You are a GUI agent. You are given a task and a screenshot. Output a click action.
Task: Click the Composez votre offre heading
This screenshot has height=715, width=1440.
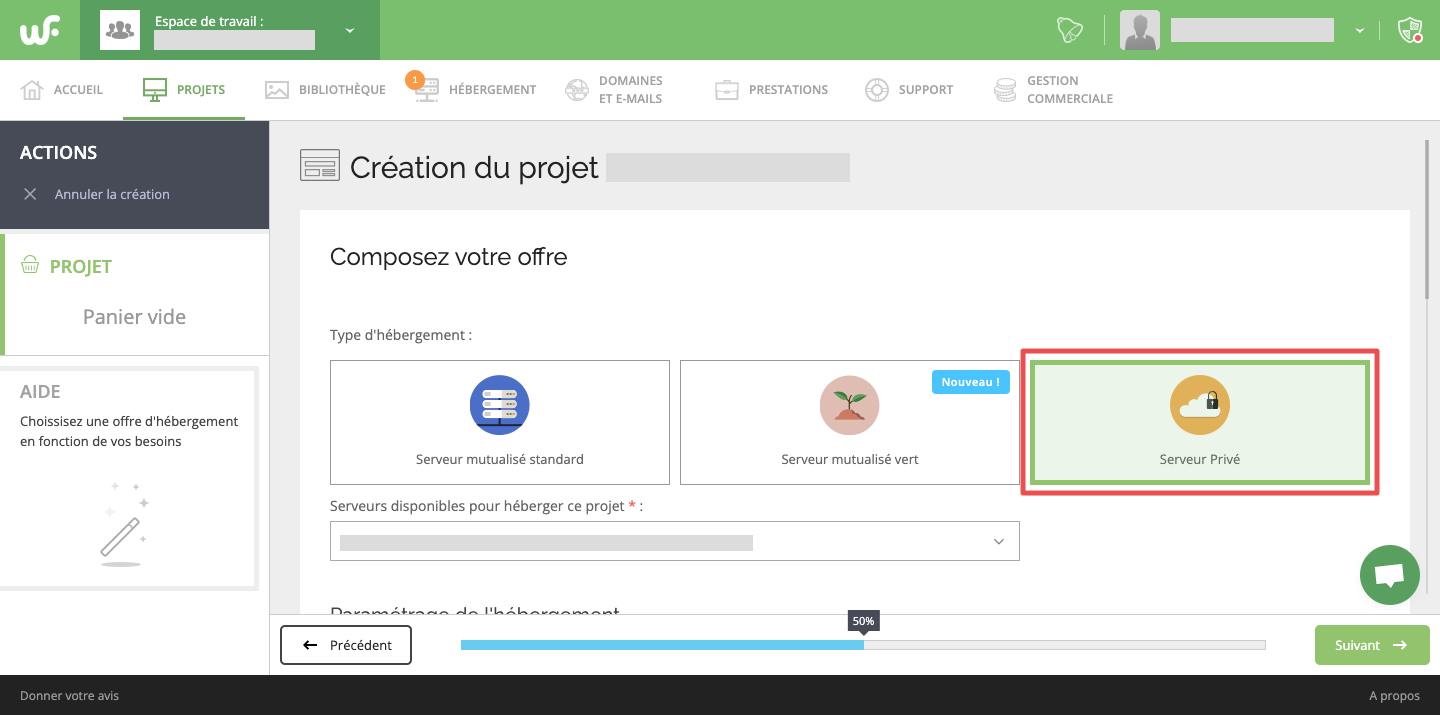coord(448,257)
